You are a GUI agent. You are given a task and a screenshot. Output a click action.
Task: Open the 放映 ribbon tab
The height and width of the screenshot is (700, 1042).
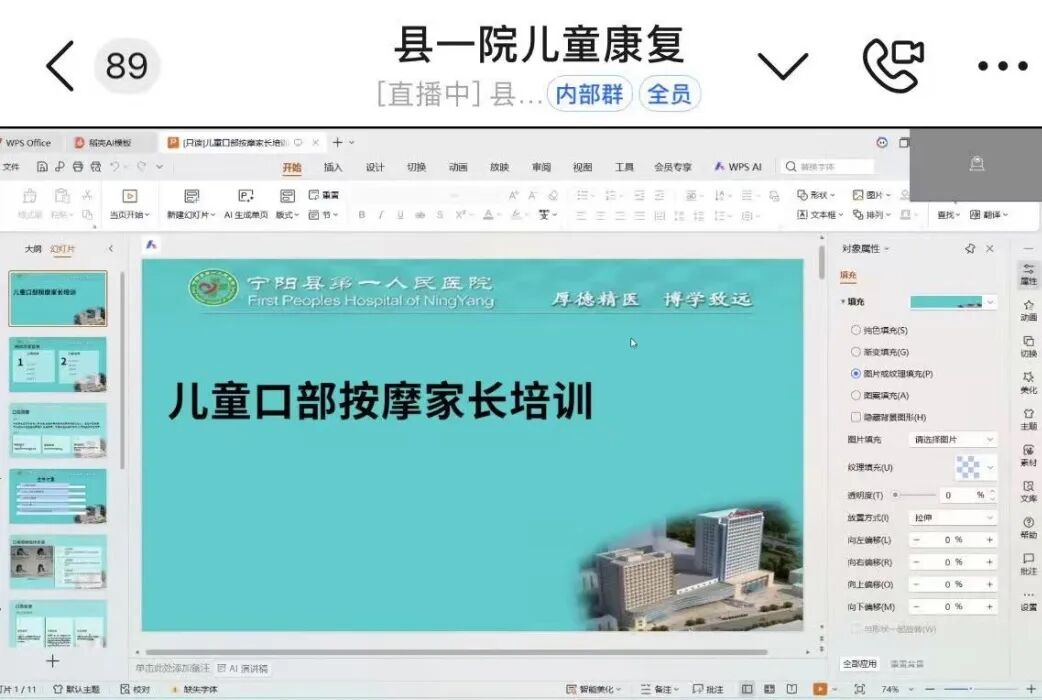point(499,167)
